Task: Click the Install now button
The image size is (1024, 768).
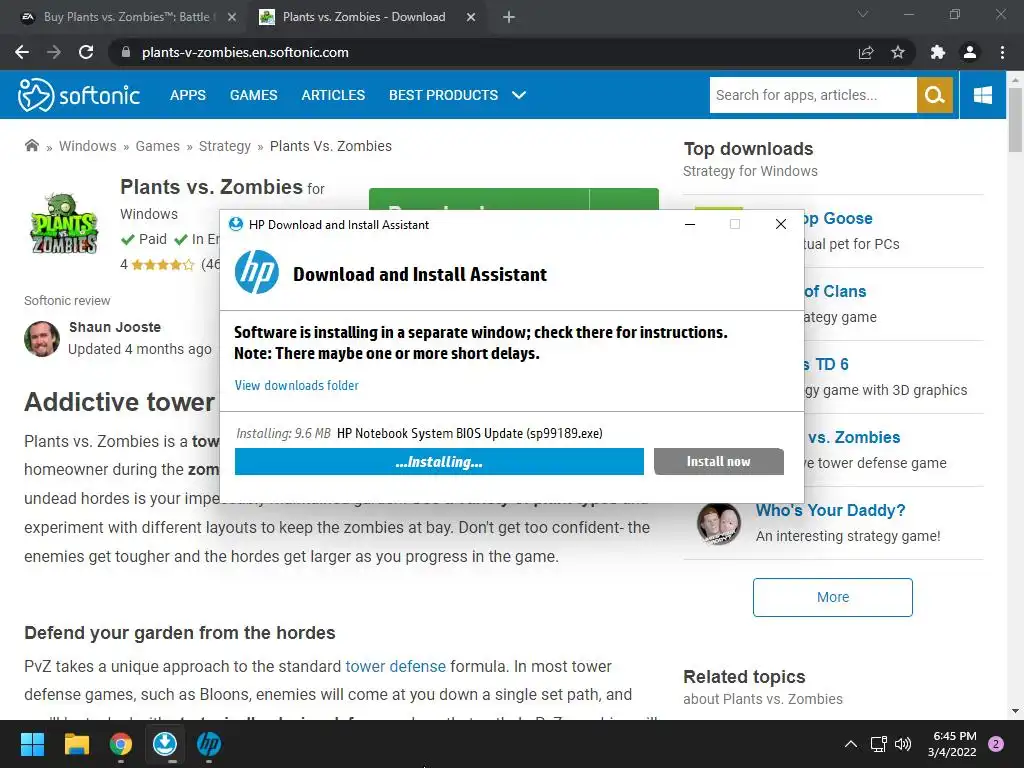Action: pos(718,462)
